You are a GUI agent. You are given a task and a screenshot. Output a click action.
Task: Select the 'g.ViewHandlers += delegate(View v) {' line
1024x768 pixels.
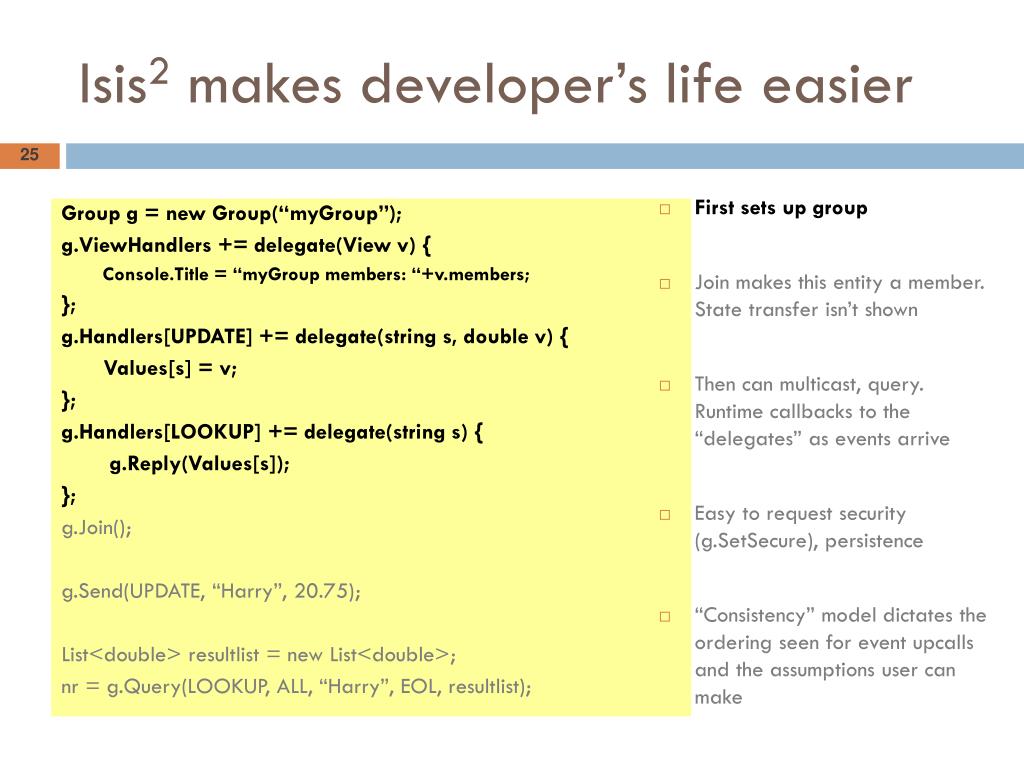tap(246, 246)
